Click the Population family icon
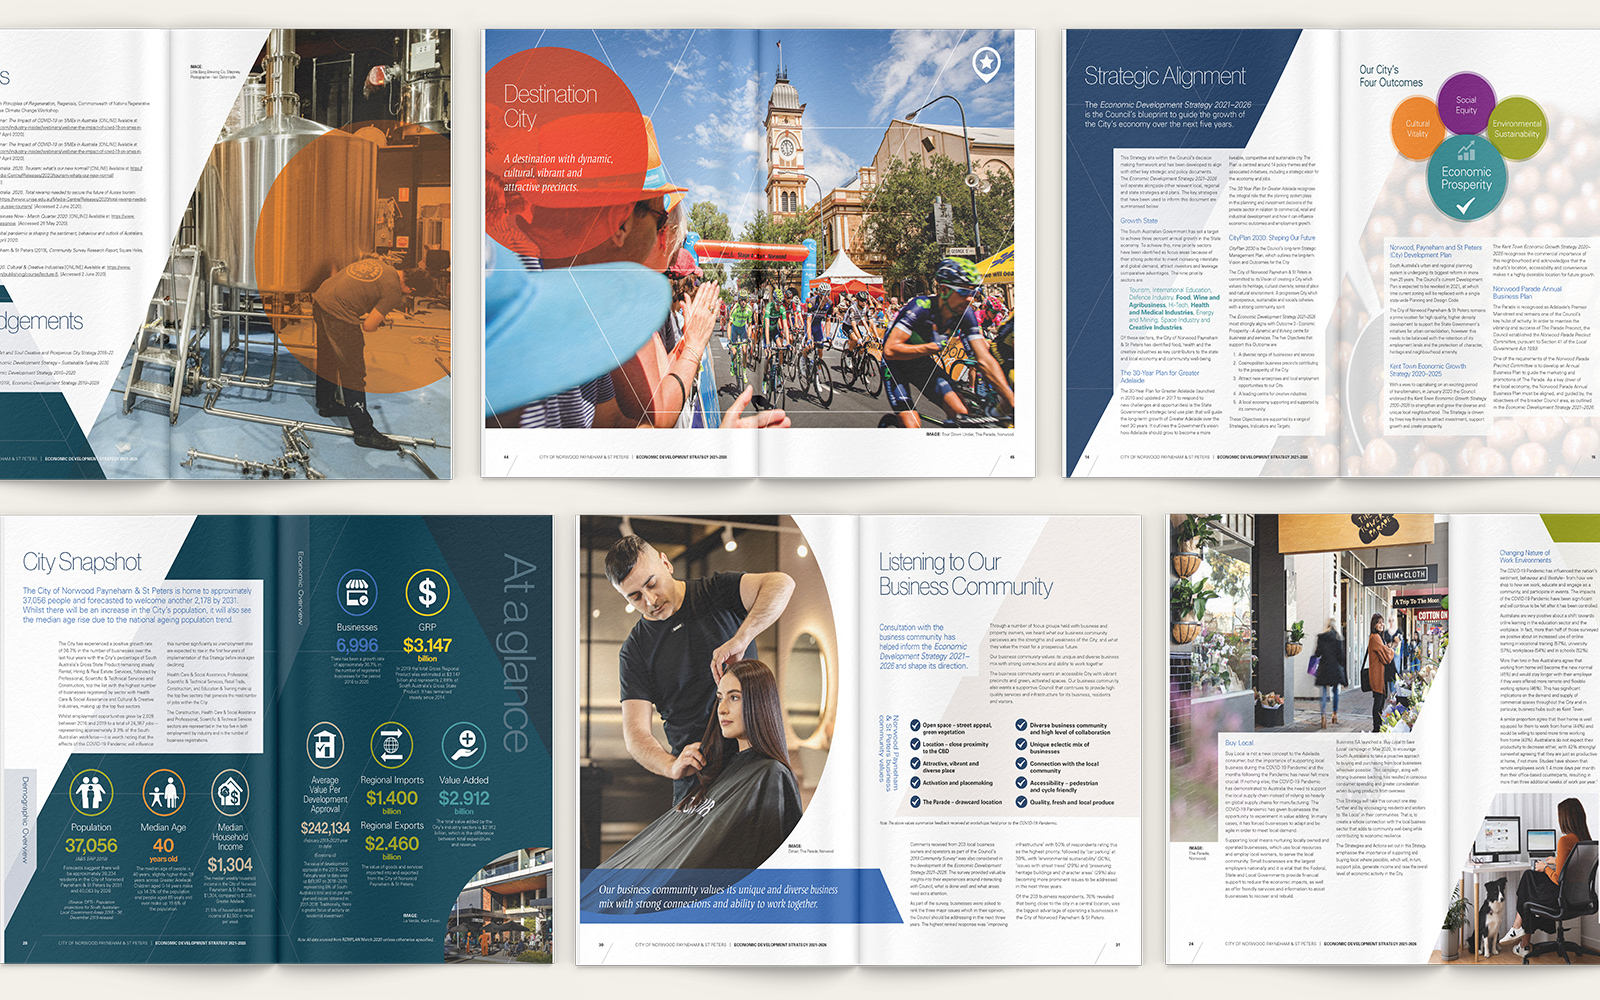Viewport: 1600px width, 1000px height. point(91,794)
